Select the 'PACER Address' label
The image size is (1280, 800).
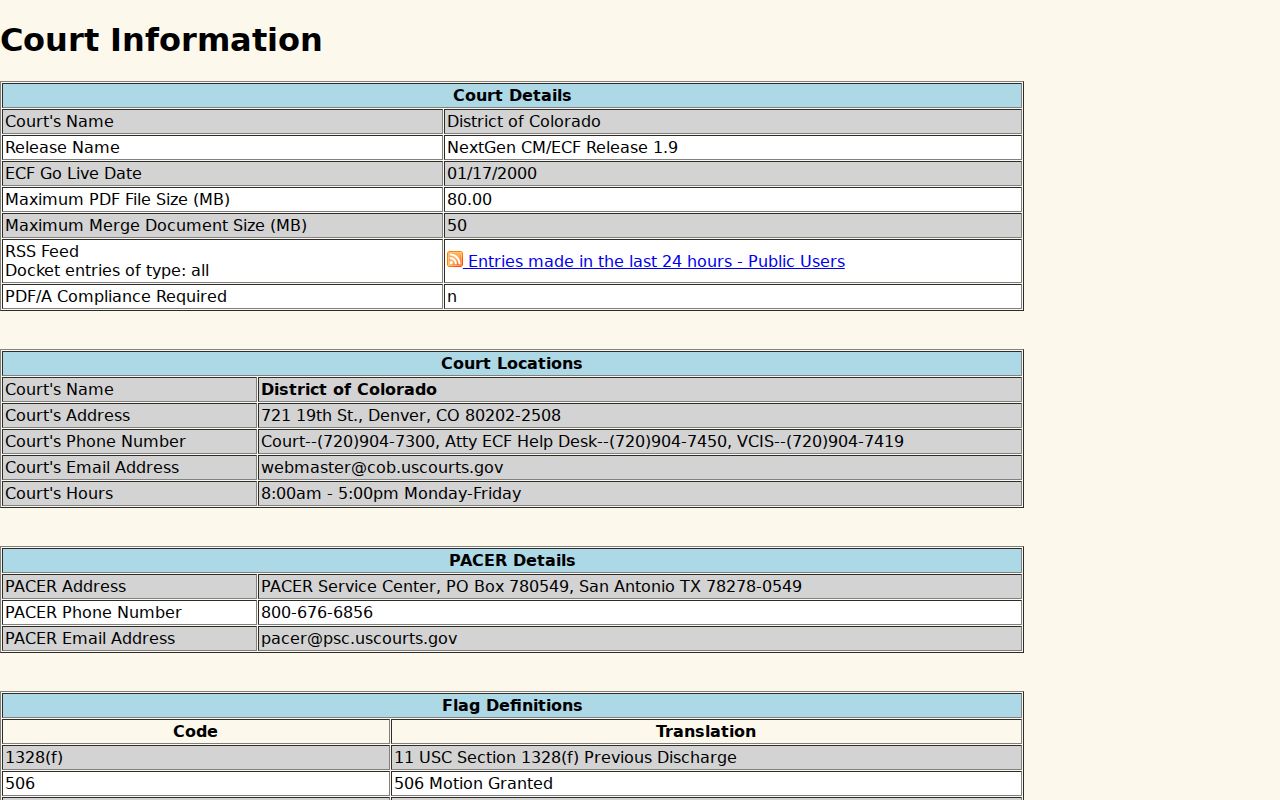pos(66,587)
